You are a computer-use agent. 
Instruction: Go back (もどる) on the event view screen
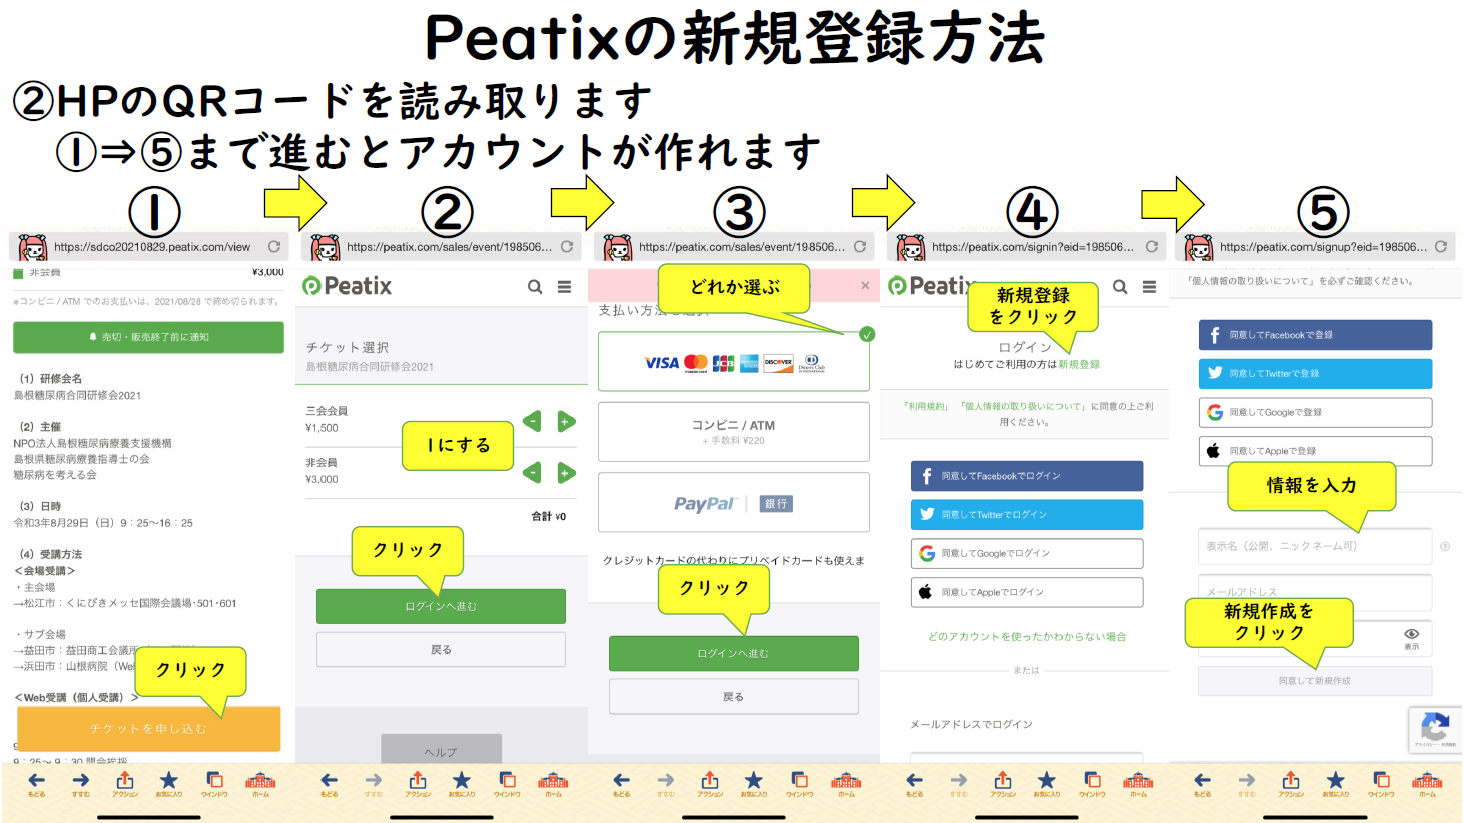tap(37, 784)
